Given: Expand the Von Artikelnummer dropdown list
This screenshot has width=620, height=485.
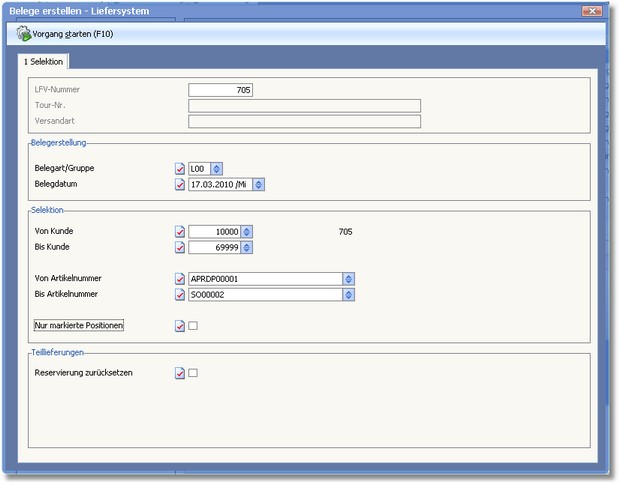Looking at the screenshot, I should 348,279.
